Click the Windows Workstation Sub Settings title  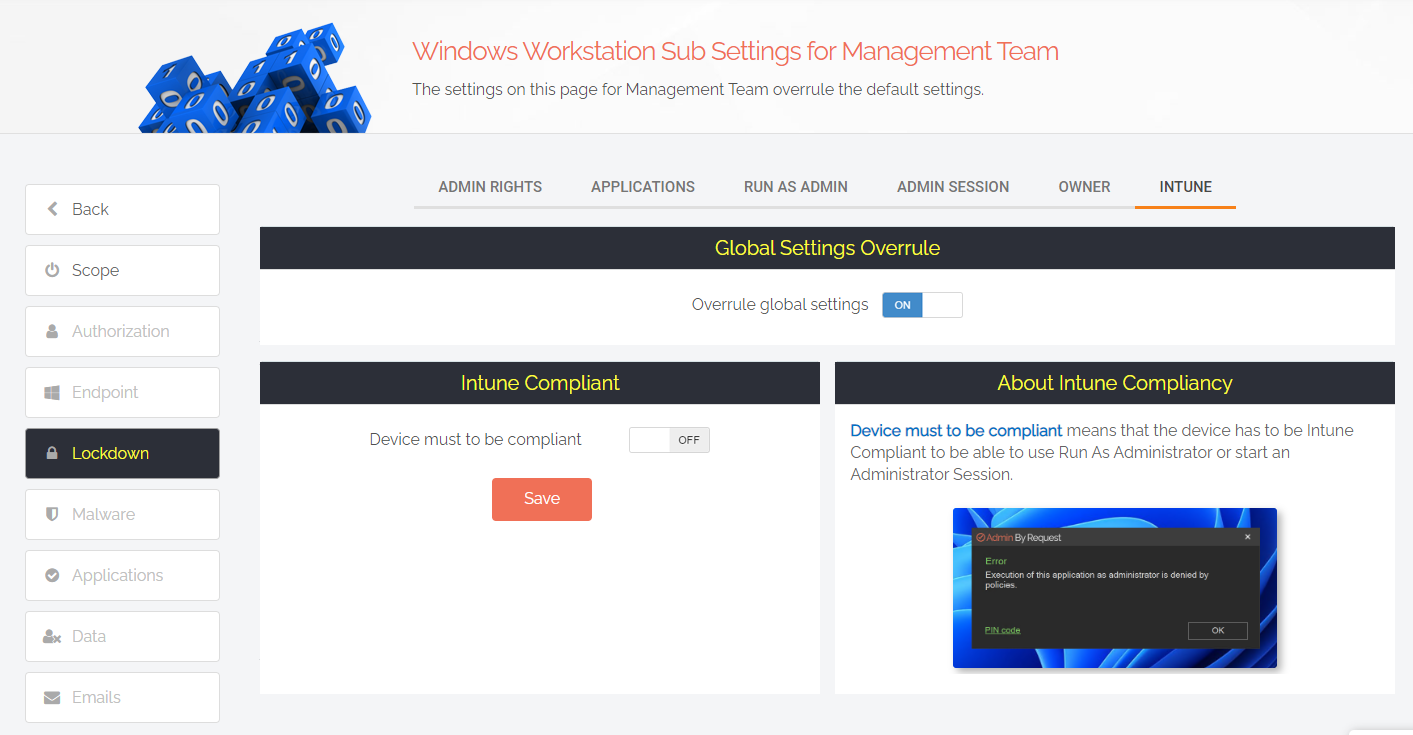point(735,51)
